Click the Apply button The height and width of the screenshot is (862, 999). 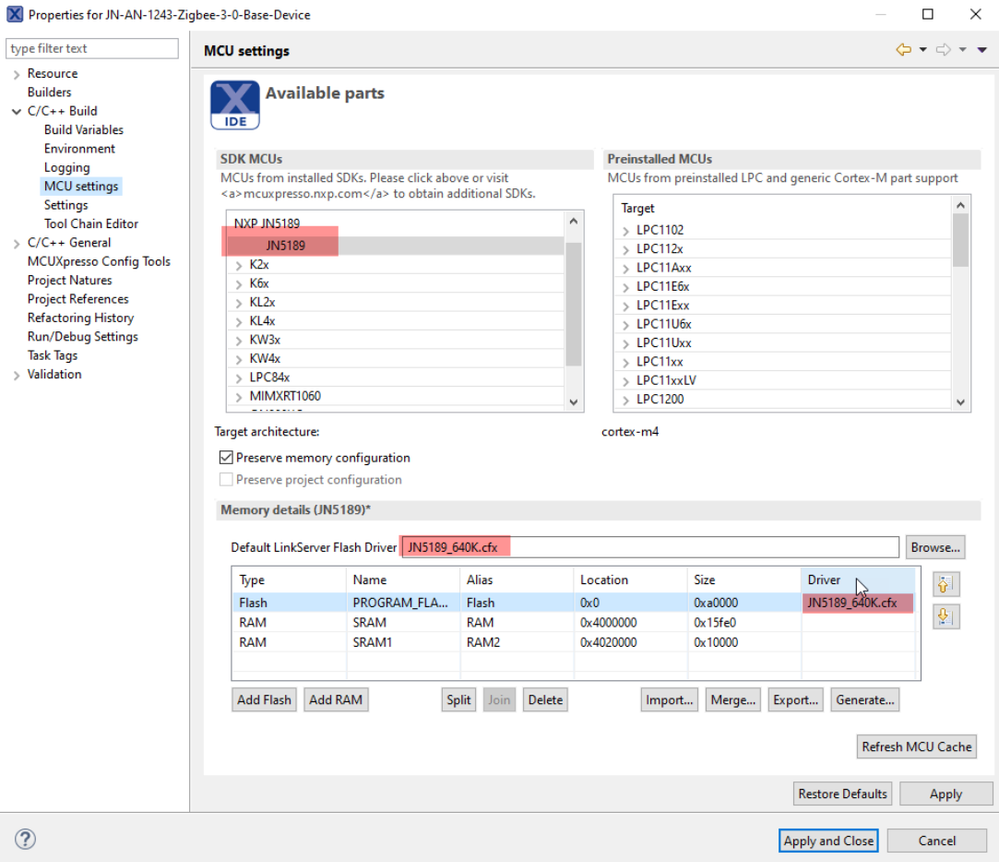(946, 794)
